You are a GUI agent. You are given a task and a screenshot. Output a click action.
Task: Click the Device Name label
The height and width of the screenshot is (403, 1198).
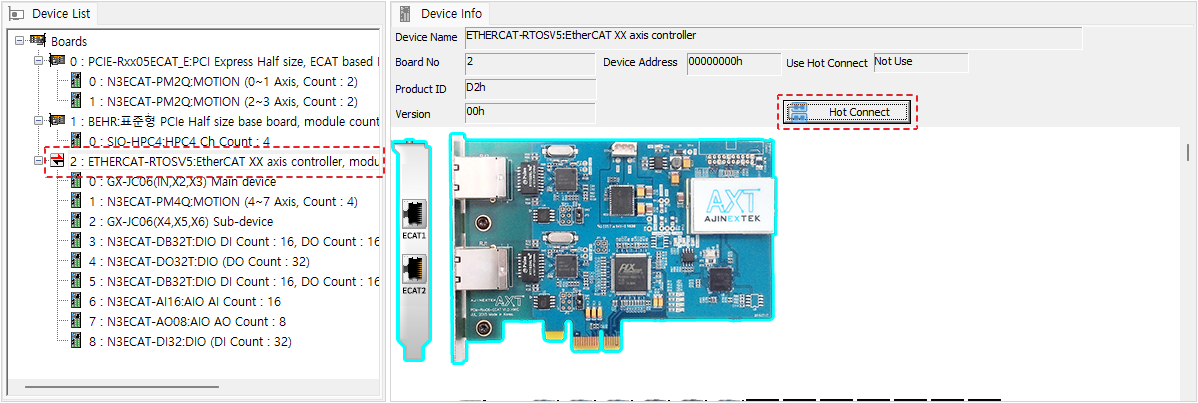point(426,37)
